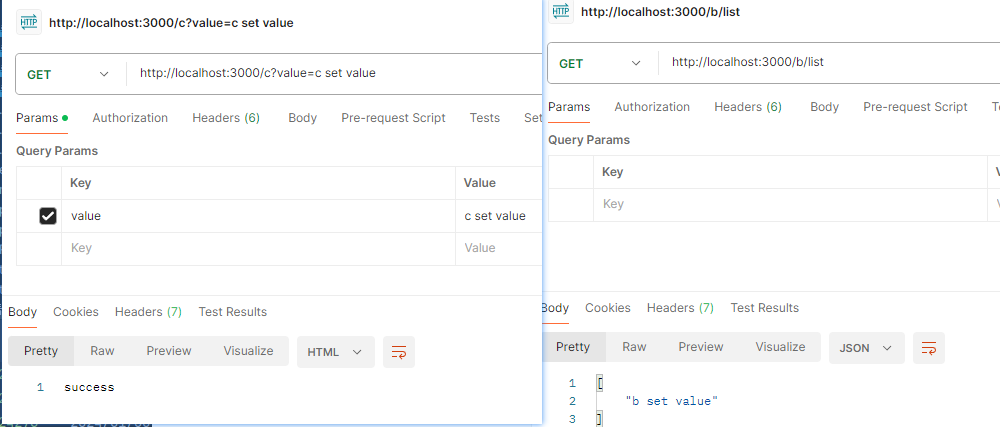This screenshot has width=1000, height=427.
Task: Click the HTTP icon in the right request title
Action: (x=561, y=11)
